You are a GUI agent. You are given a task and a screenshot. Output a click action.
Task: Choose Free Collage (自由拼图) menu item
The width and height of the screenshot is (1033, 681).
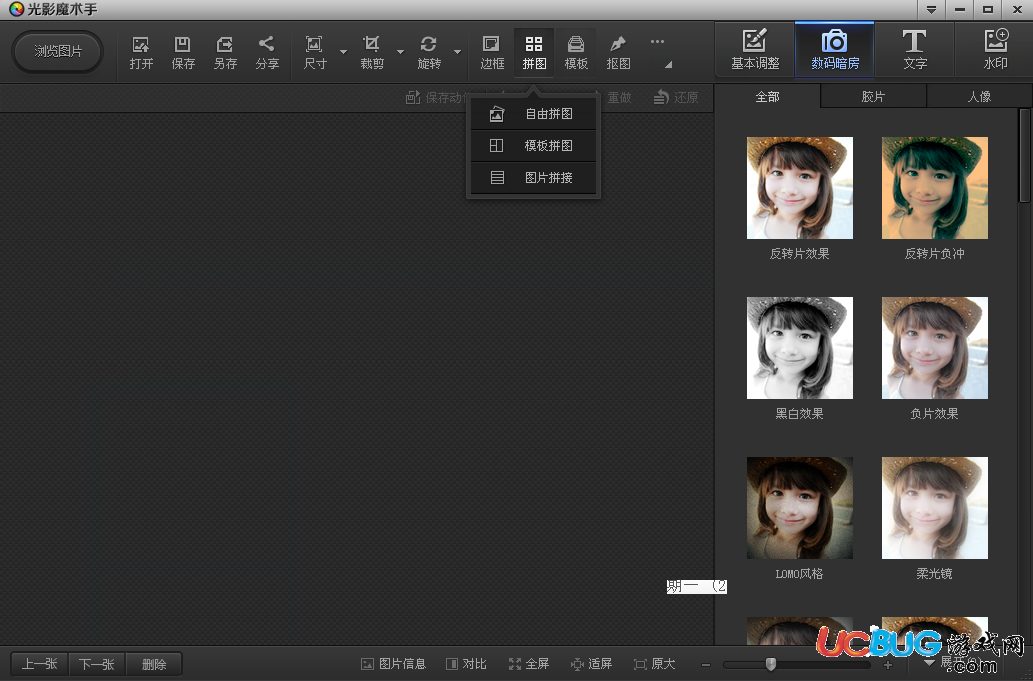(535, 114)
